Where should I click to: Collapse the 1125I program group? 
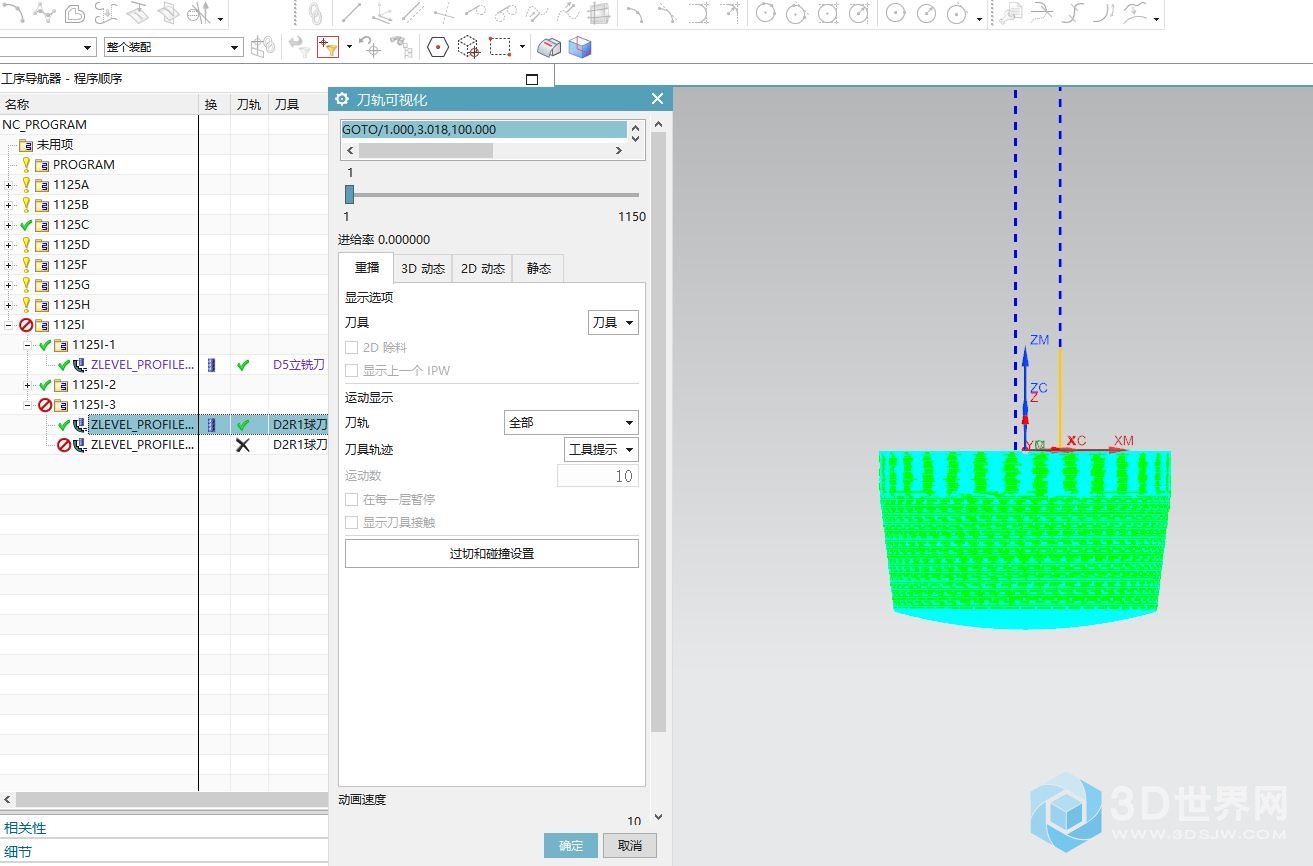point(9,325)
